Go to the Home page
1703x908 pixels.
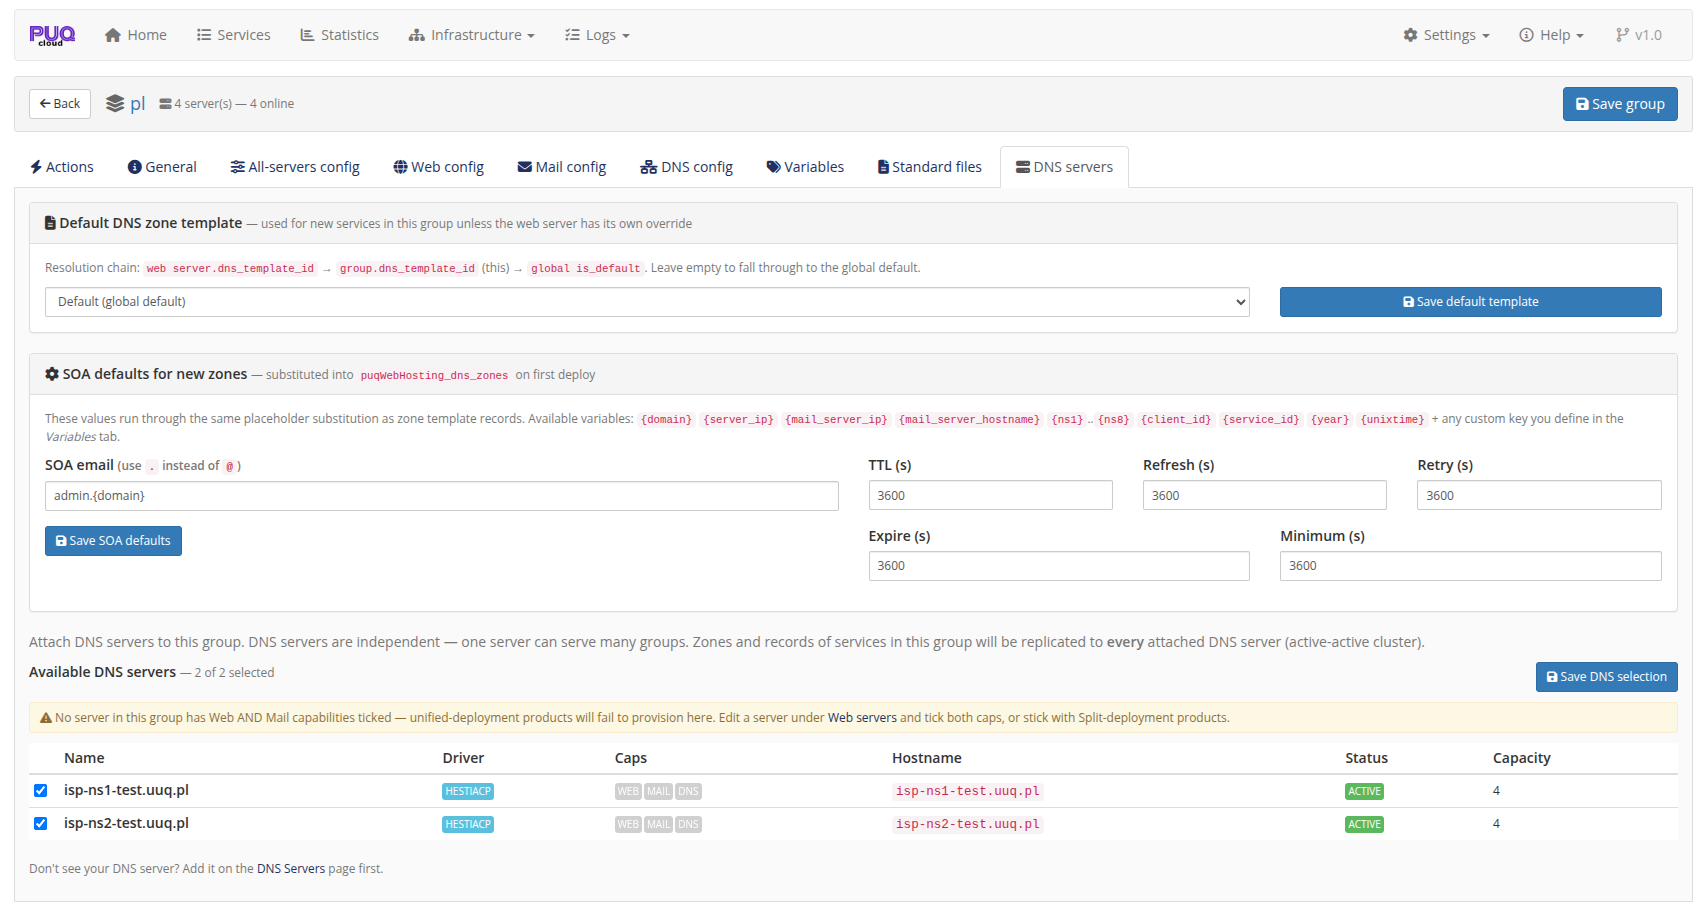136,35
